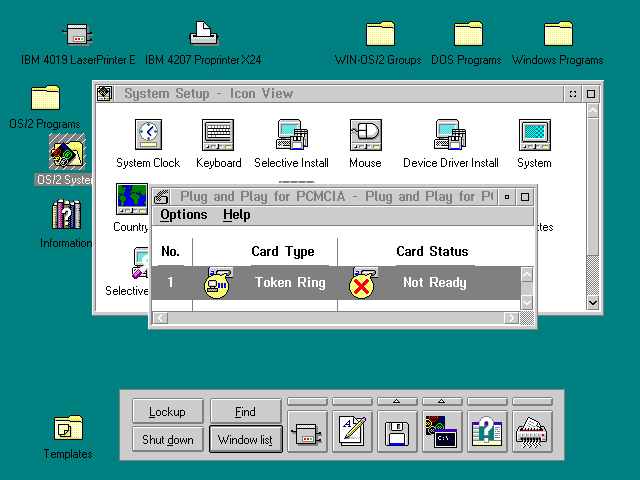Click the System Setup scroll down arrow
The image size is (640, 480).
coord(593,303)
